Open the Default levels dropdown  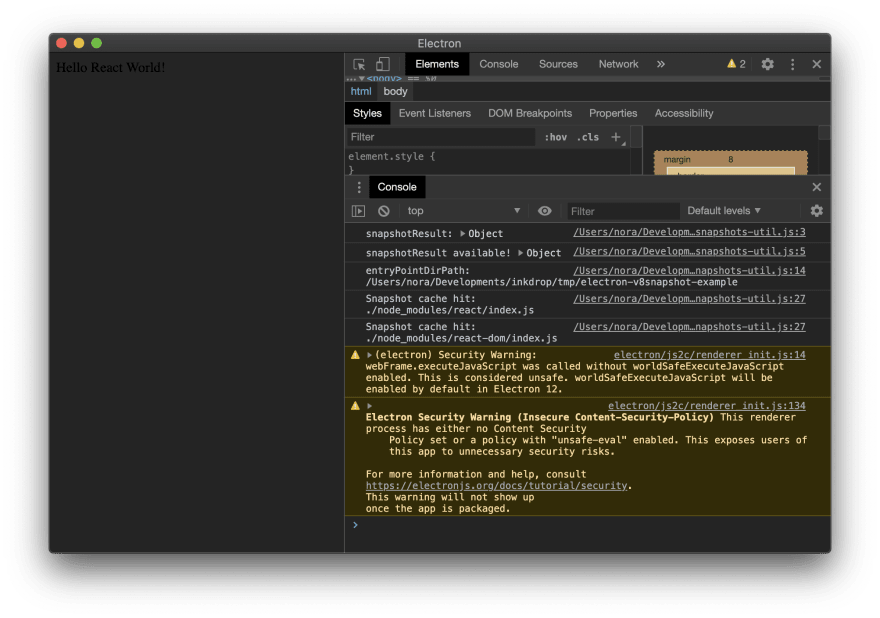click(x=724, y=211)
